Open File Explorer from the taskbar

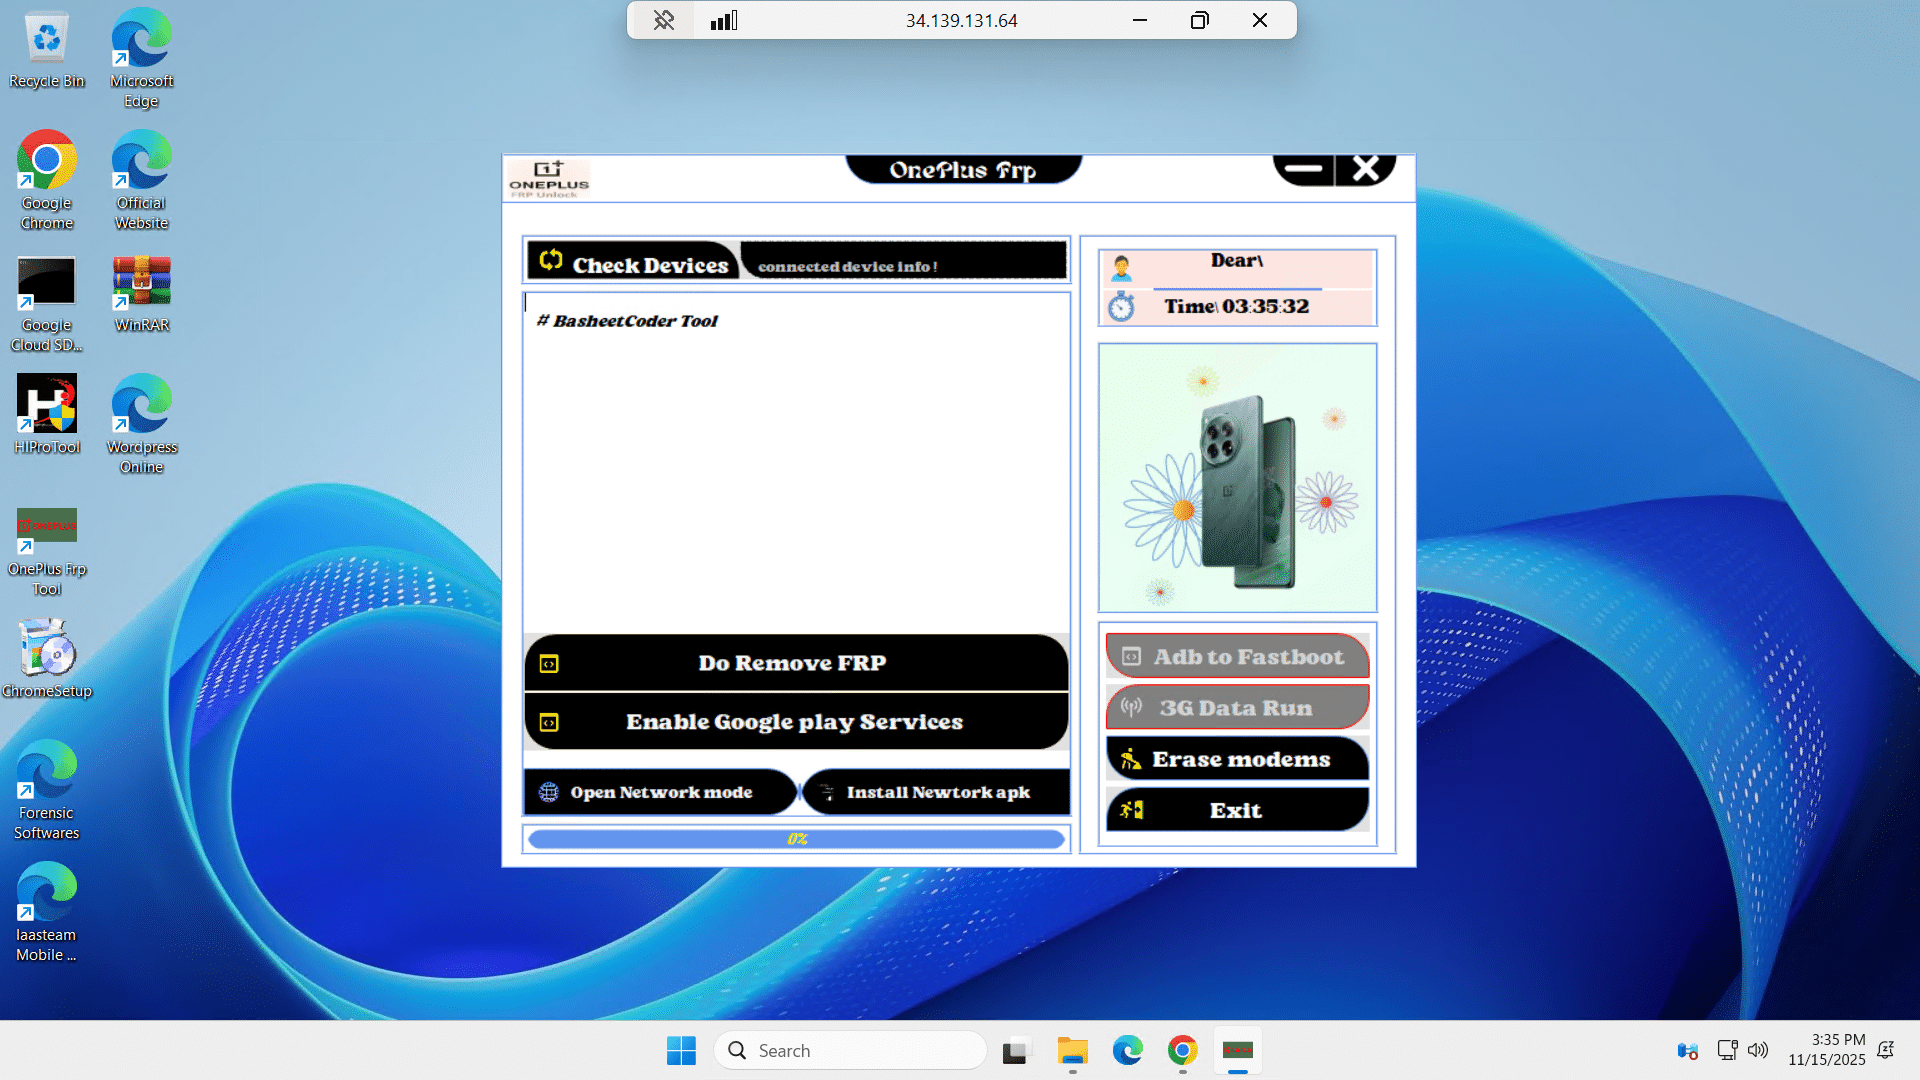[1072, 1051]
